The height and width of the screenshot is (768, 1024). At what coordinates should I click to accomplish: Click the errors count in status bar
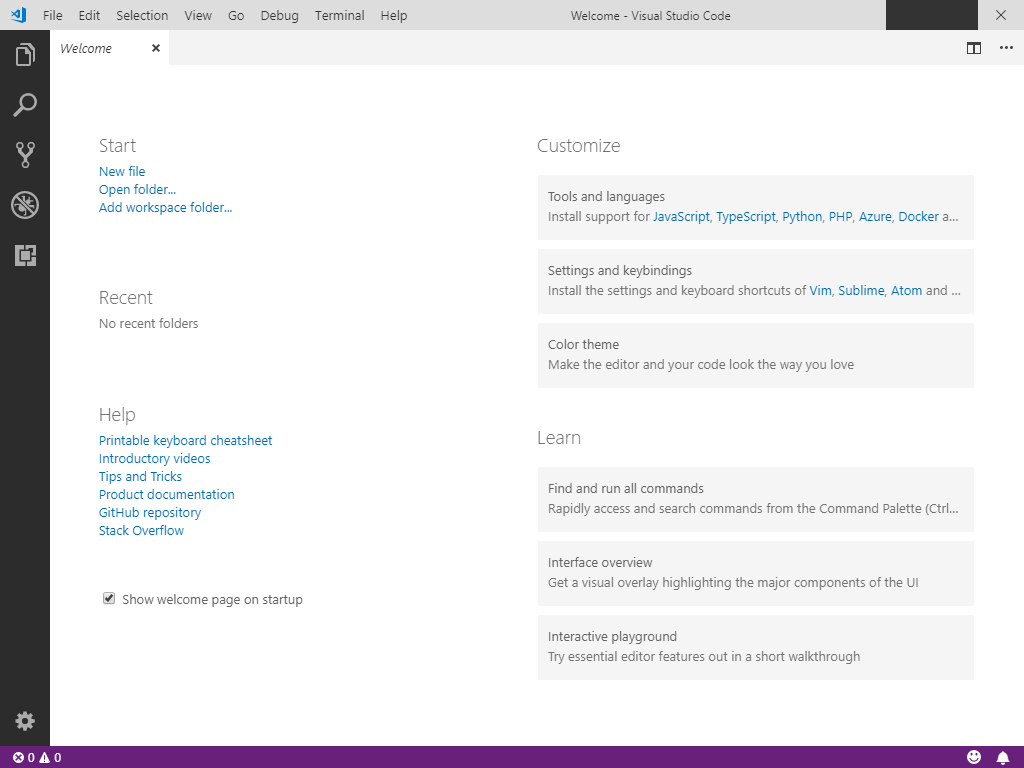24,758
